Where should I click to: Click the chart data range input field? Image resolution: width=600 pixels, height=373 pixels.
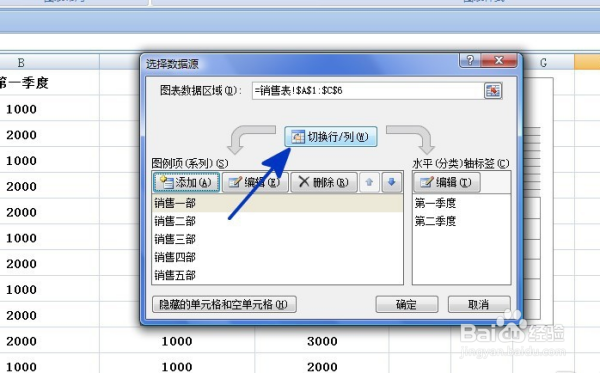pos(367,91)
